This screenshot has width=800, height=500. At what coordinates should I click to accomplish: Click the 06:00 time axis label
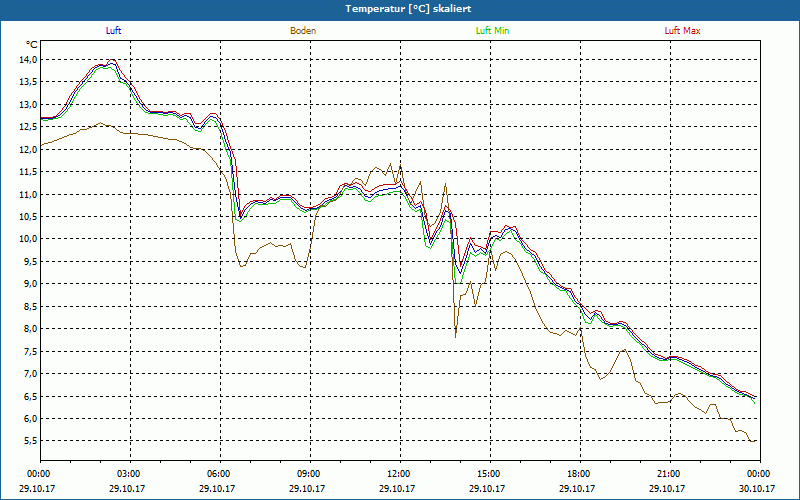220,474
